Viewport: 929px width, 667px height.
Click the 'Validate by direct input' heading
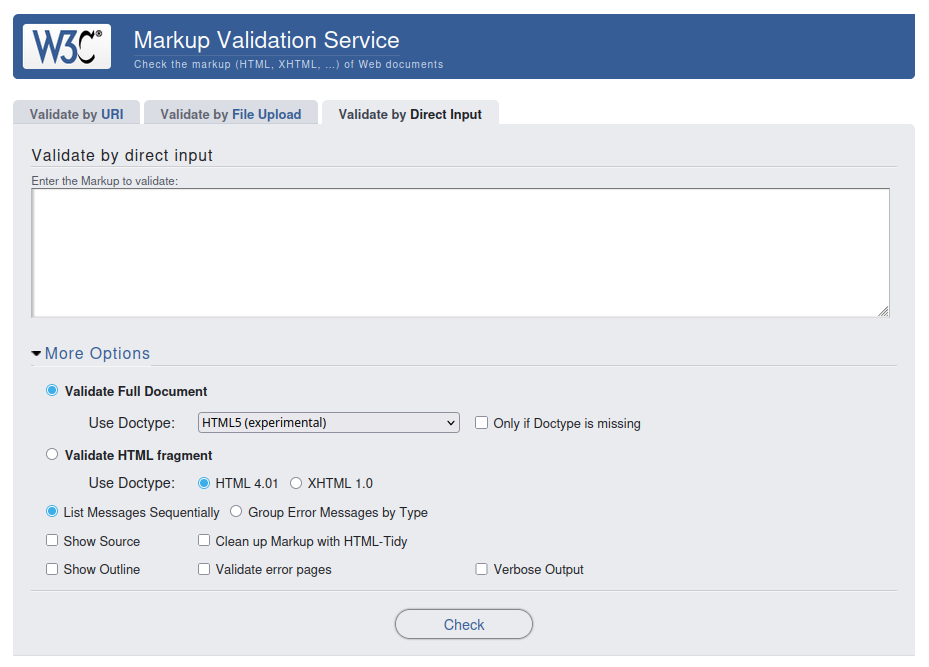pyautogui.click(x=122, y=155)
